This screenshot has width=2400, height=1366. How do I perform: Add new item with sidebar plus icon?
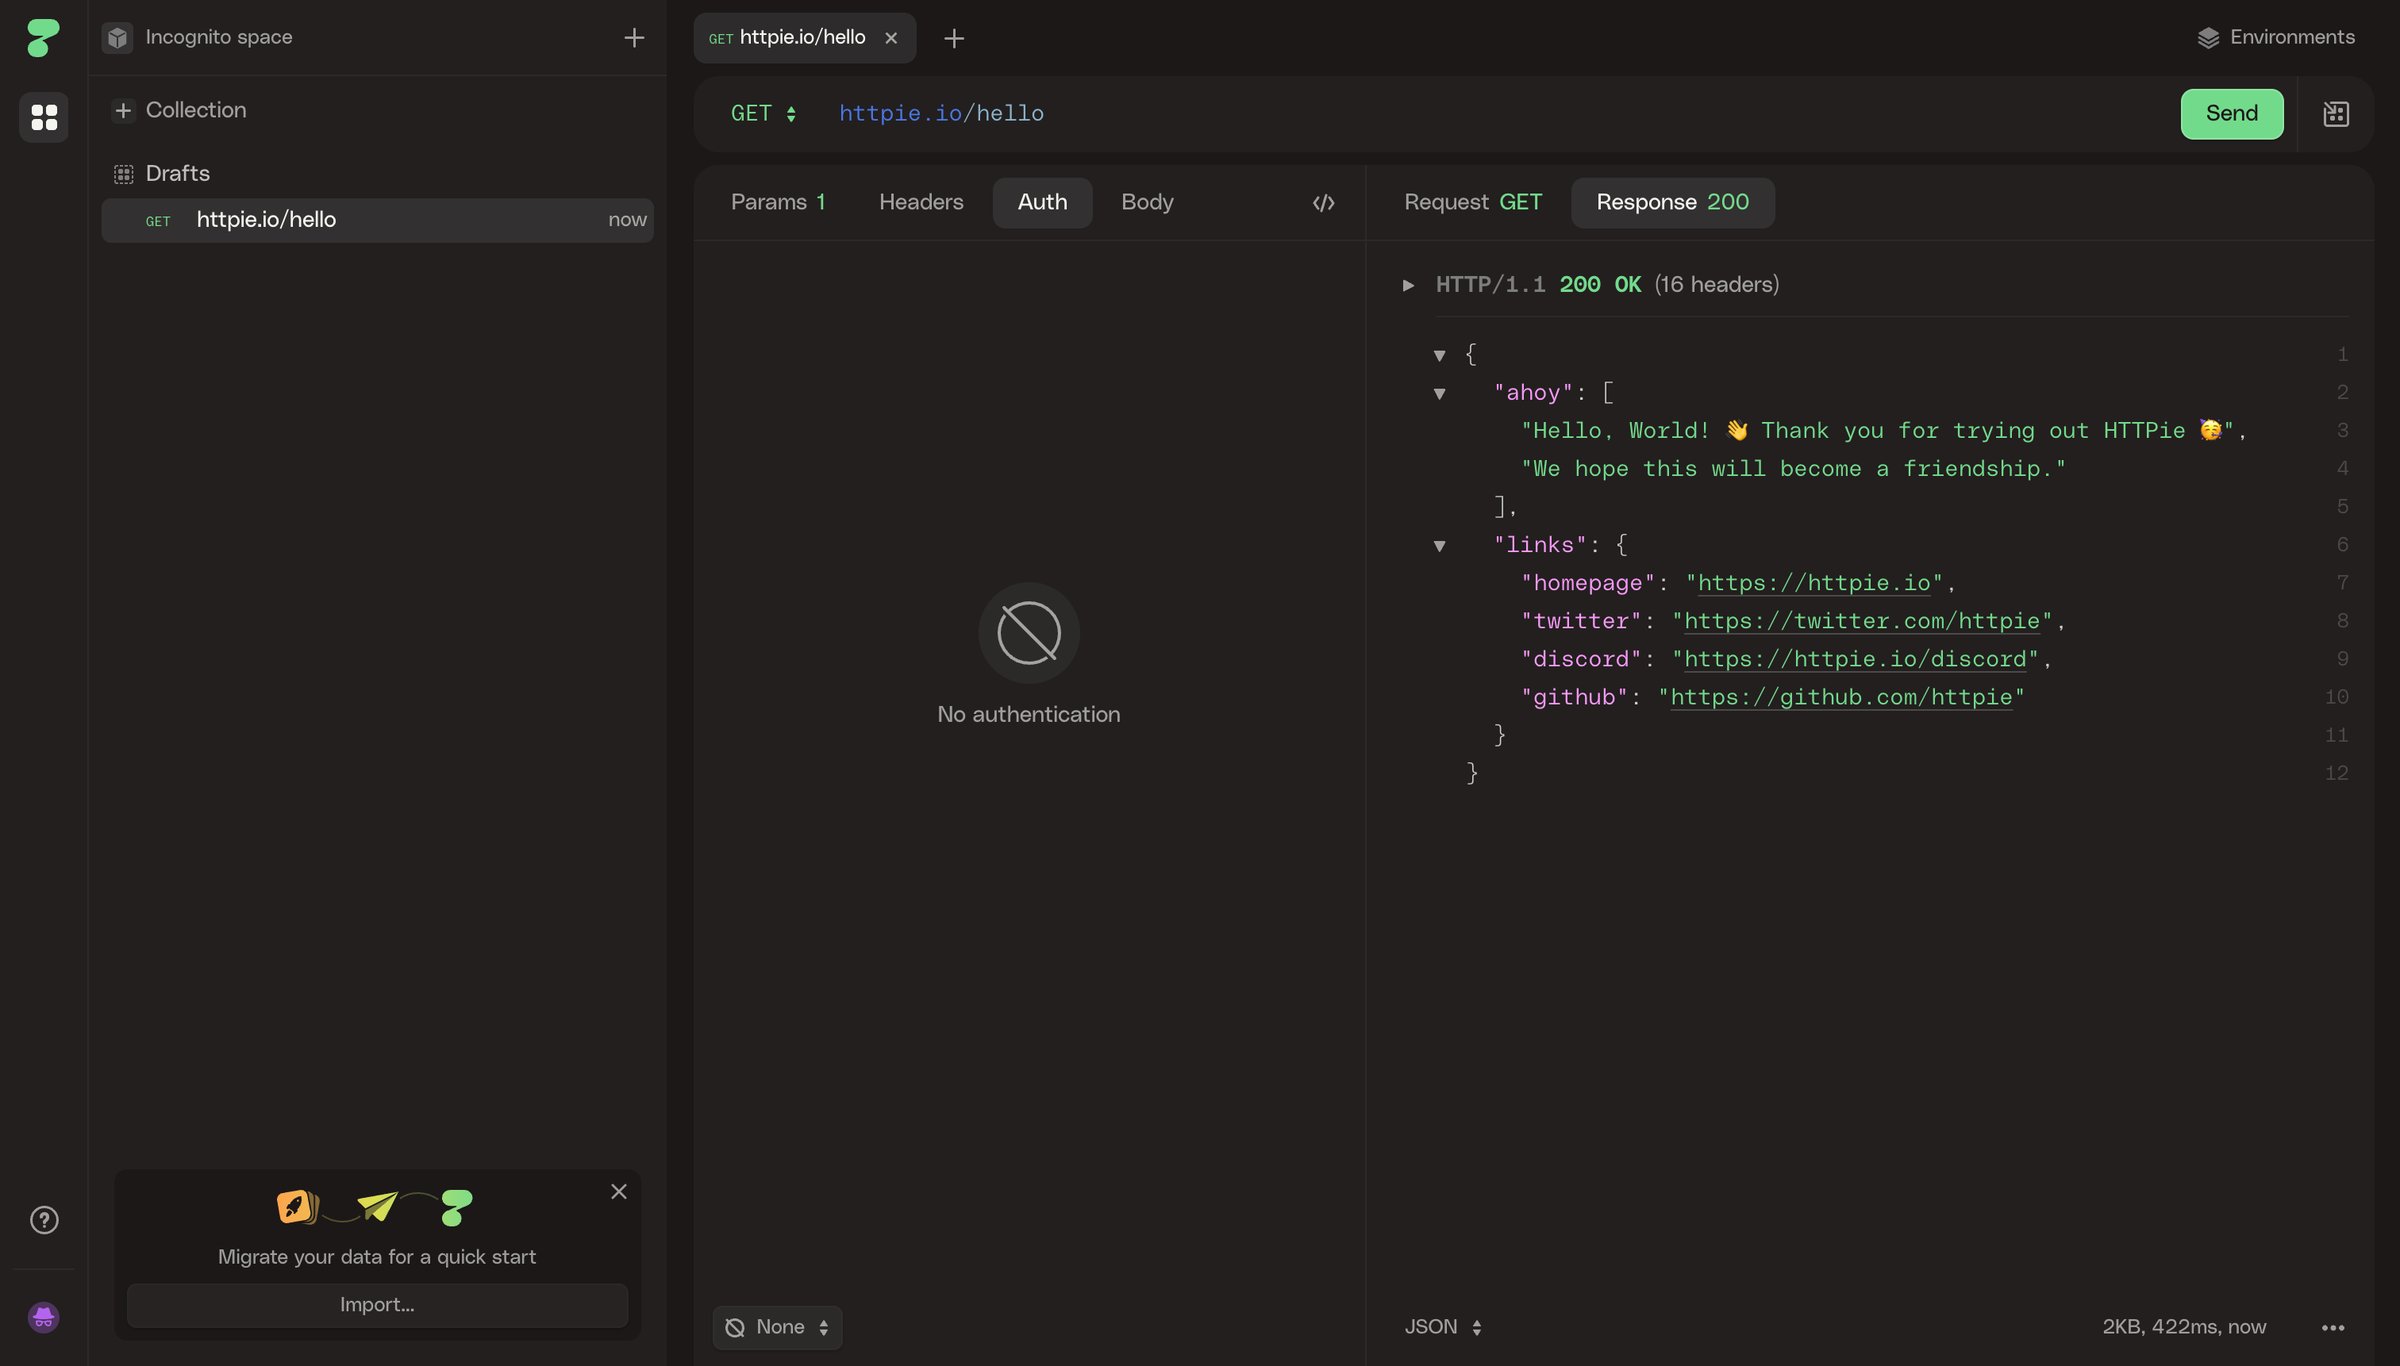634,38
